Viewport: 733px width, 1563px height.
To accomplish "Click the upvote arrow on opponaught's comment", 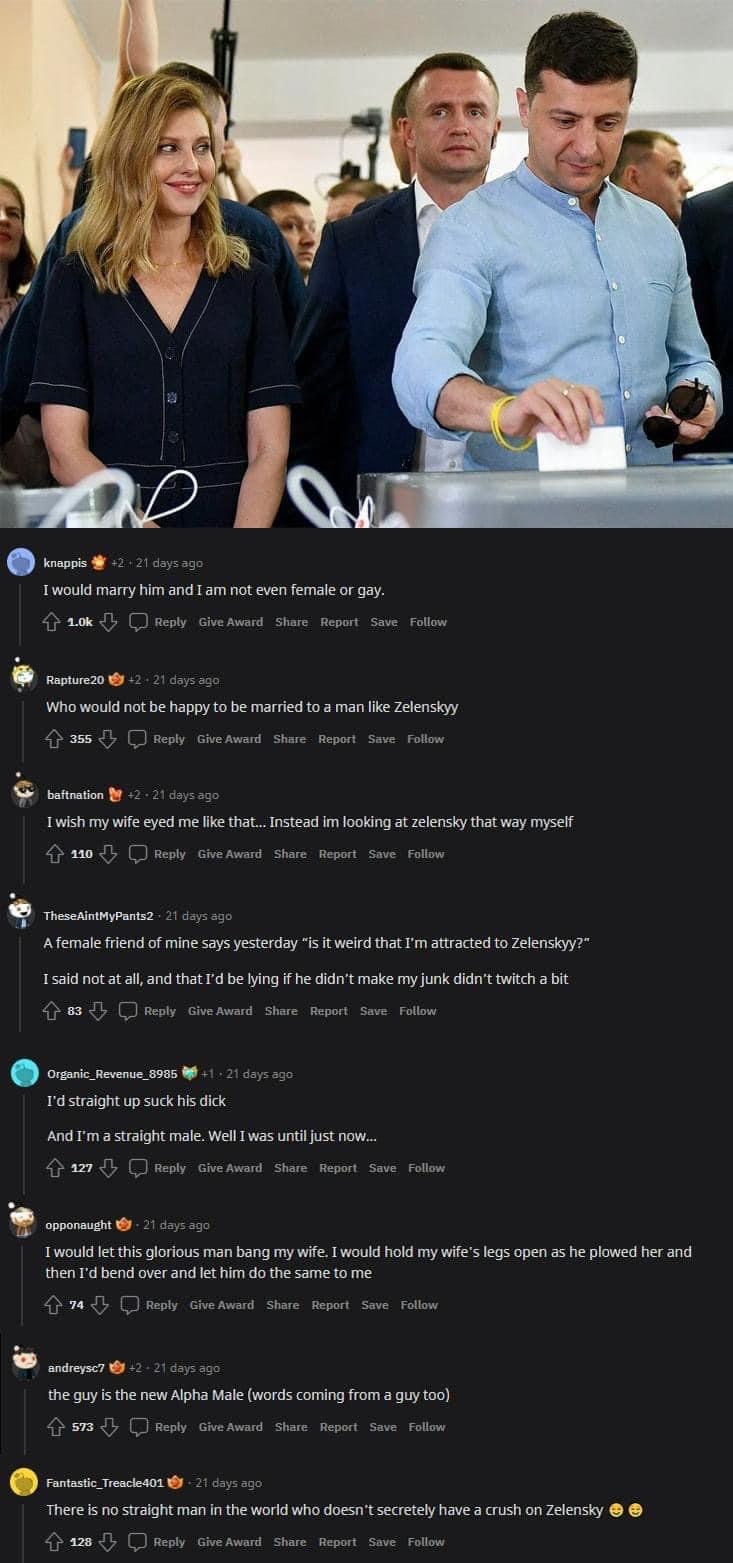I will click(54, 1305).
